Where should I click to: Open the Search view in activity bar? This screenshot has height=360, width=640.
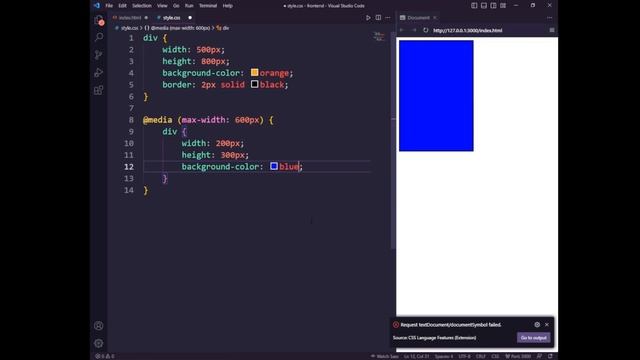(99, 37)
